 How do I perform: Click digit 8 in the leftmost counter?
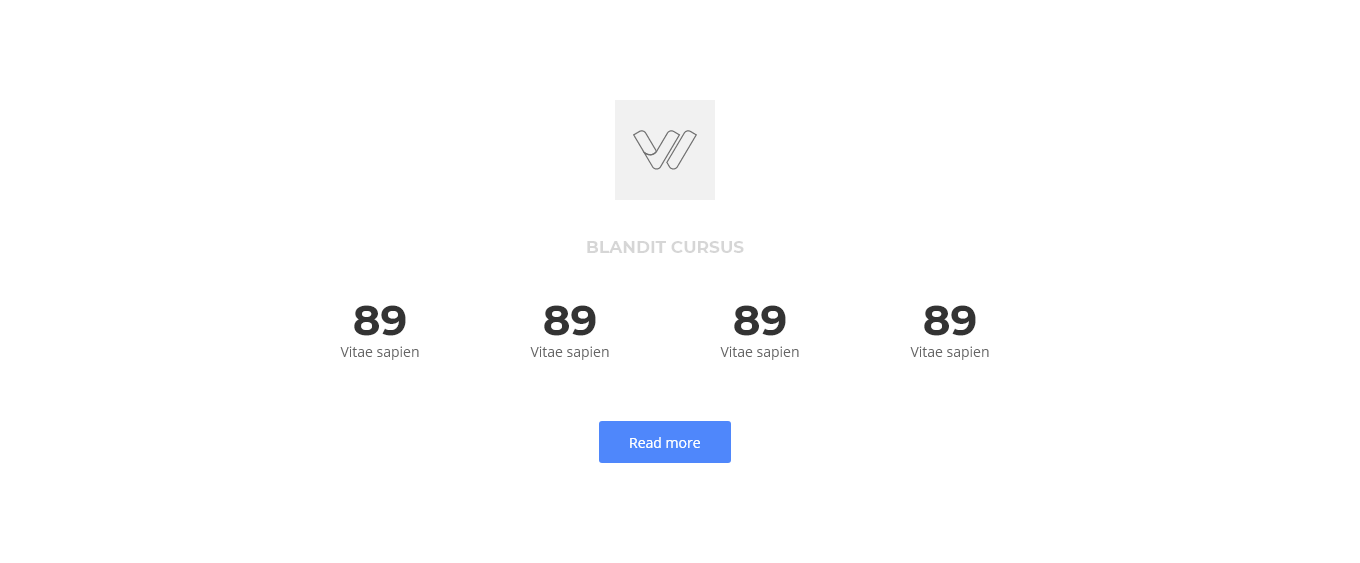pos(367,321)
